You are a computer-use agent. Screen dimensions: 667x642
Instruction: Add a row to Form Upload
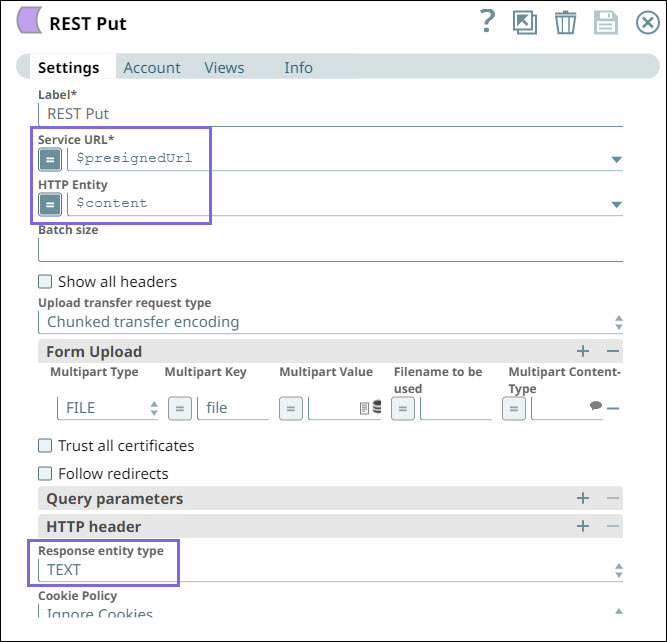(x=583, y=351)
